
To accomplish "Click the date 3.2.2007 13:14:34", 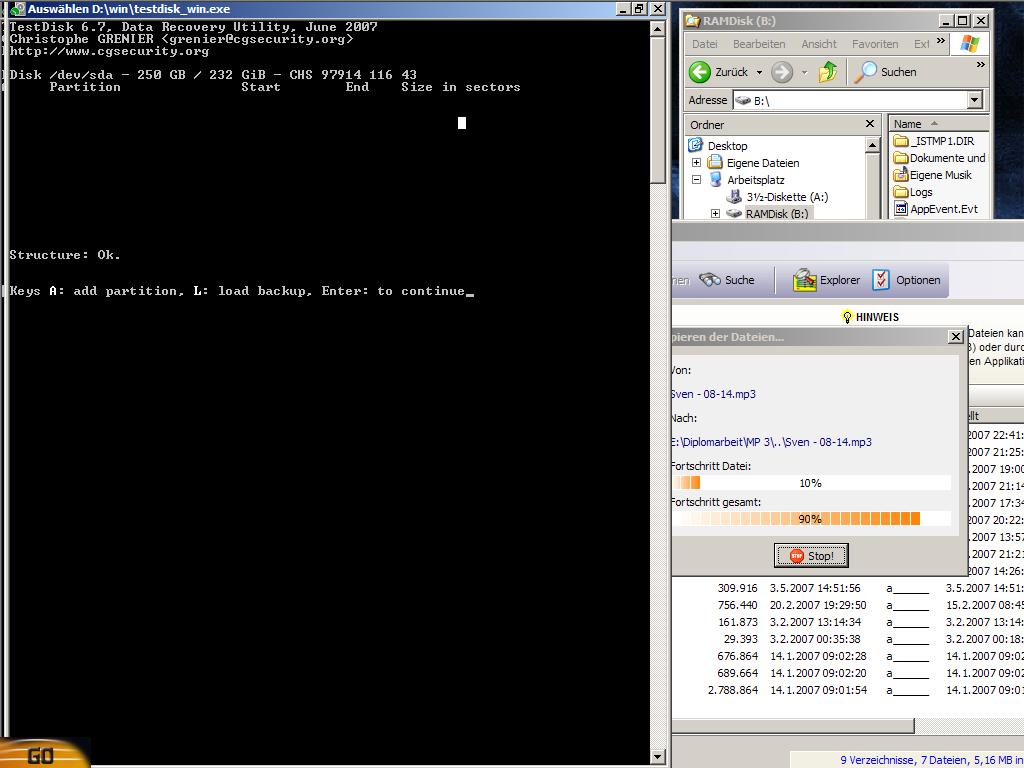I will coord(815,622).
